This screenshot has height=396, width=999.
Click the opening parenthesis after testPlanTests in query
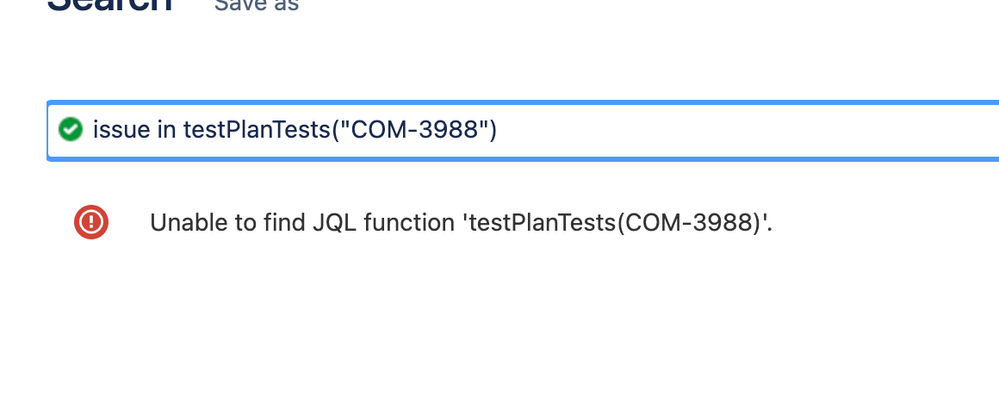click(333, 130)
